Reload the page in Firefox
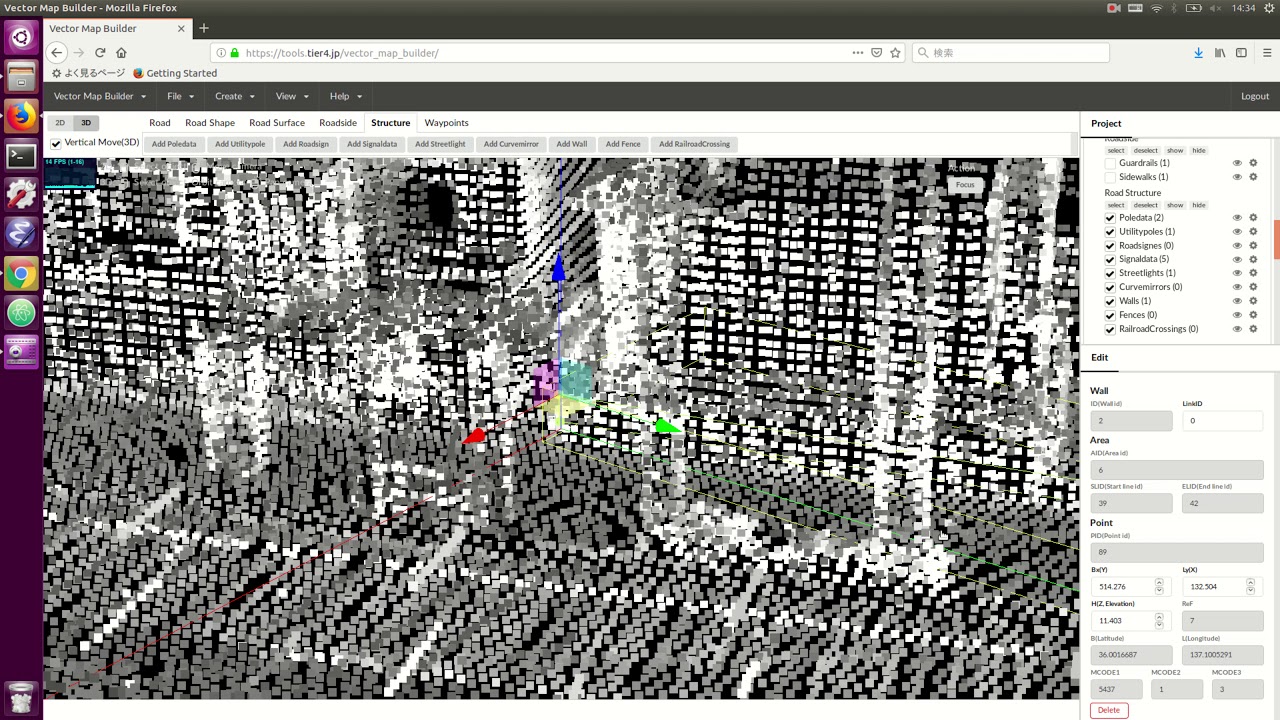The width and height of the screenshot is (1280, 720). tap(100, 53)
